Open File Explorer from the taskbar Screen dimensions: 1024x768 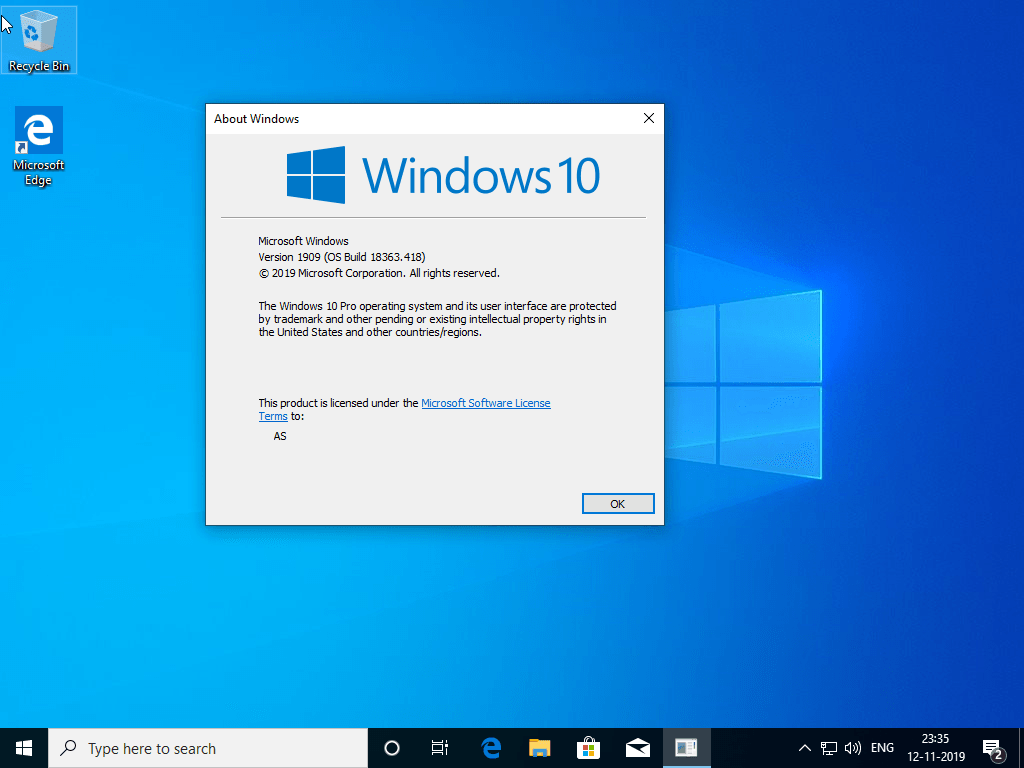tap(539, 748)
